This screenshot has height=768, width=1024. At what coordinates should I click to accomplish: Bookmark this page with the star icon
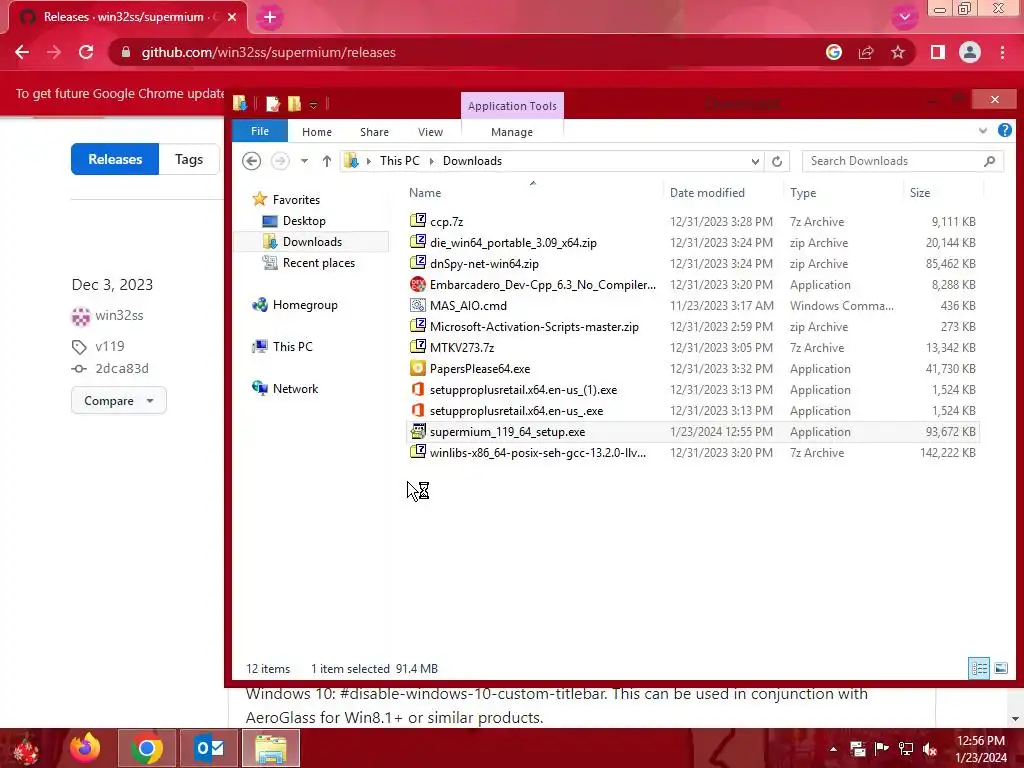tap(898, 52)
